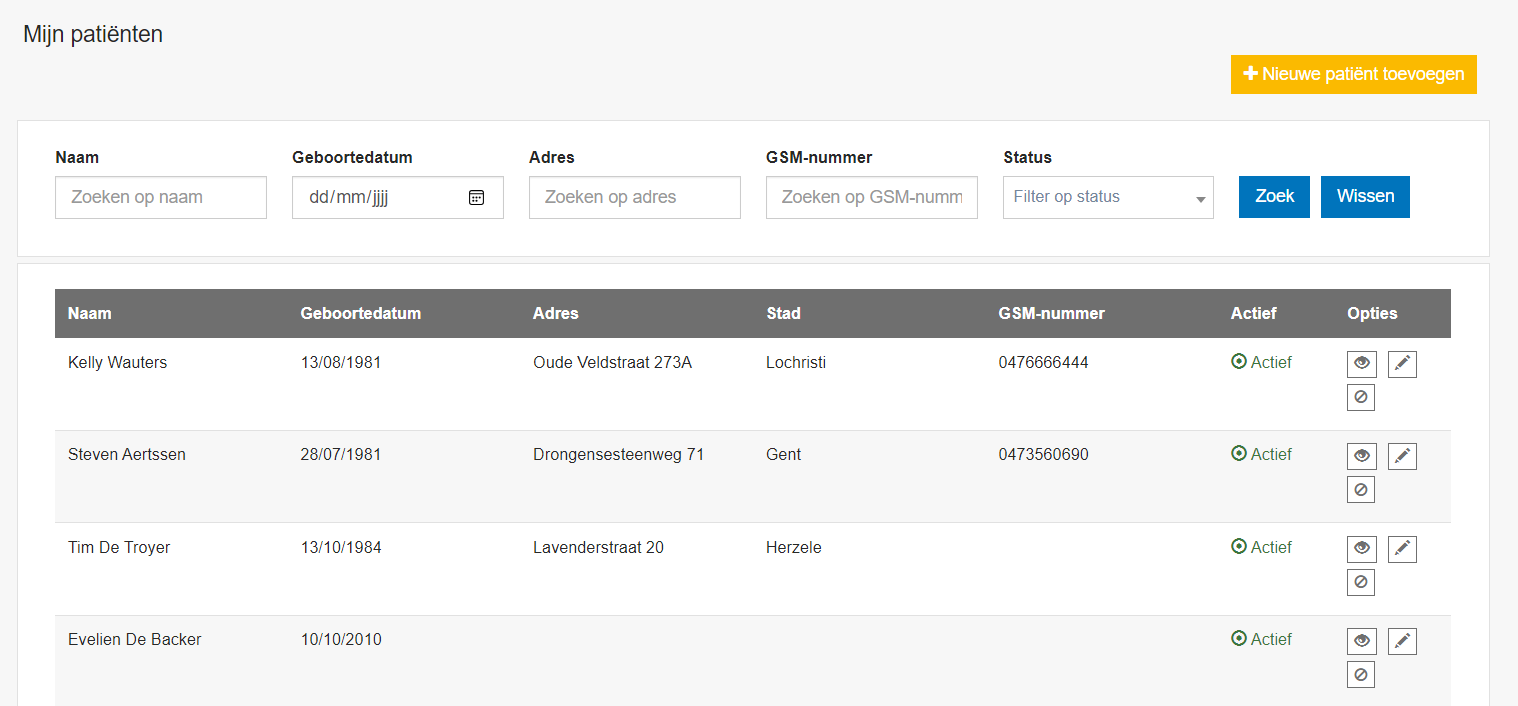Select the Actief status of Evelien De Backer

pyautogui.click(x=1261, y=639)
